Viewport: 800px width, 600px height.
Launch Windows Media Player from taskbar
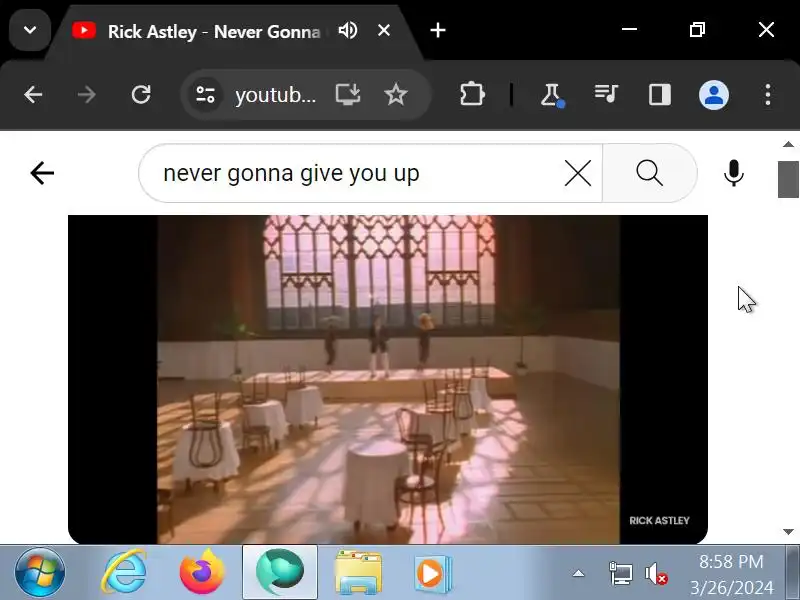(x=433, y=573)
